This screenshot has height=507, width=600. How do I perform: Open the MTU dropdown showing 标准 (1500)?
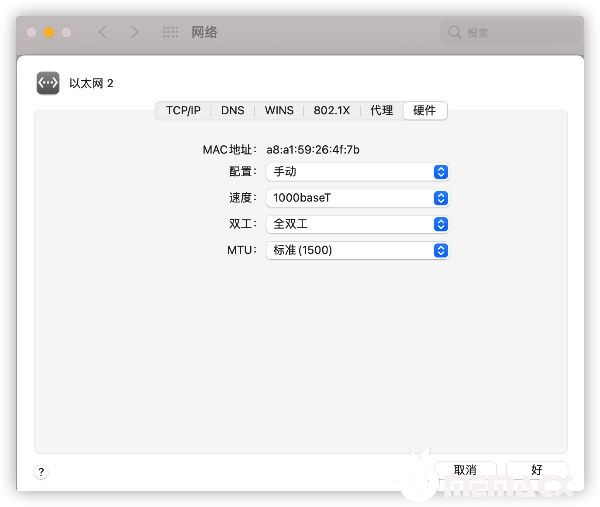click(358, 250)
